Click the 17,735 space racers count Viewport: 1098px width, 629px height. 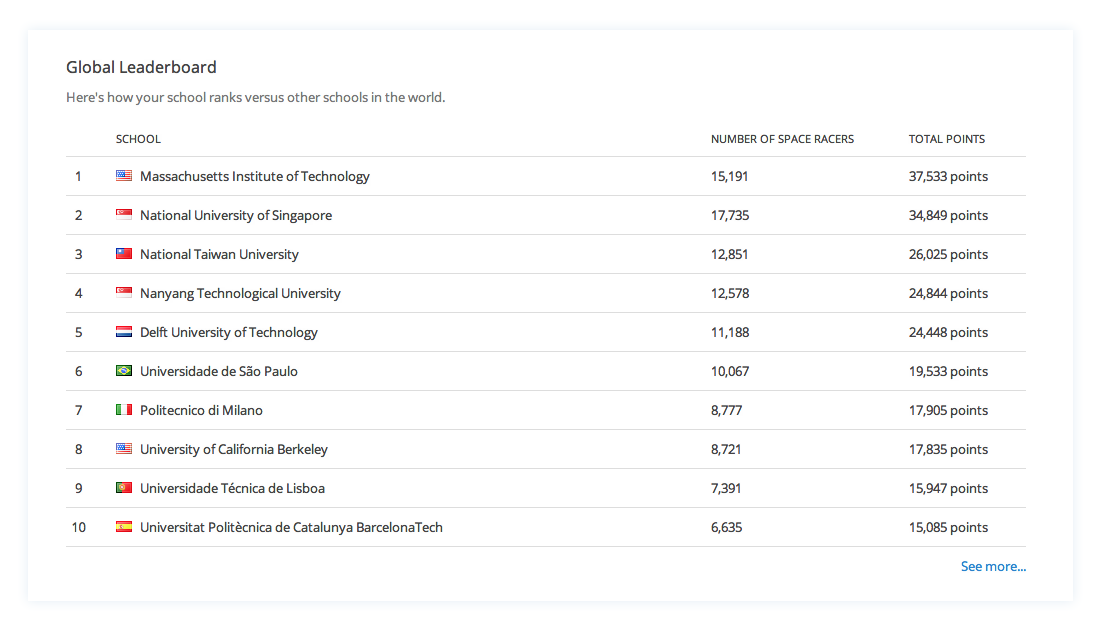(x=730, y=215)
